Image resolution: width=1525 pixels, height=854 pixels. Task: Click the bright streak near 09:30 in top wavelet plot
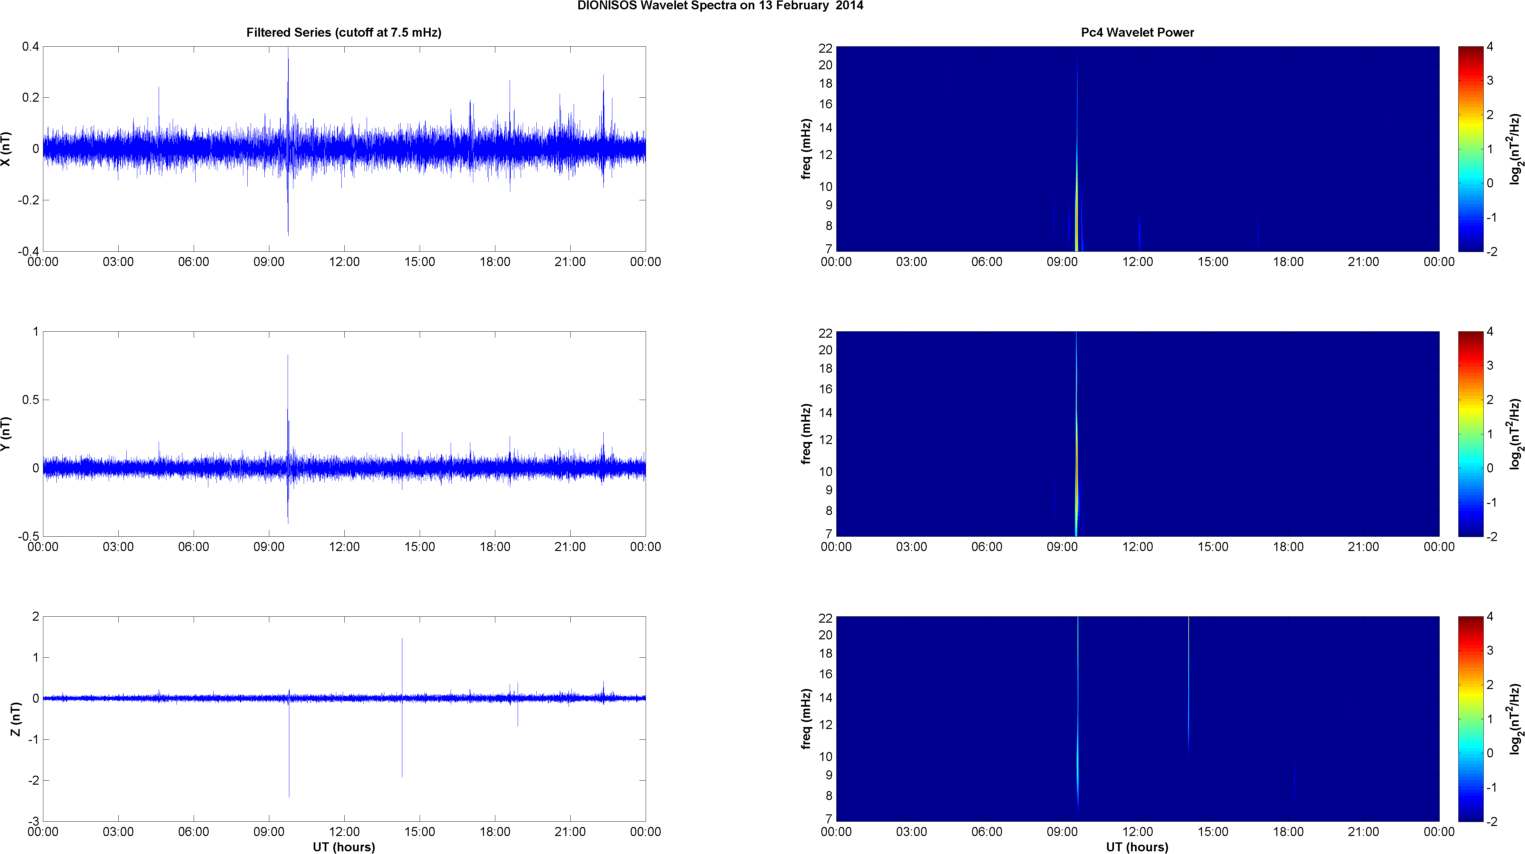[1077, 200]
